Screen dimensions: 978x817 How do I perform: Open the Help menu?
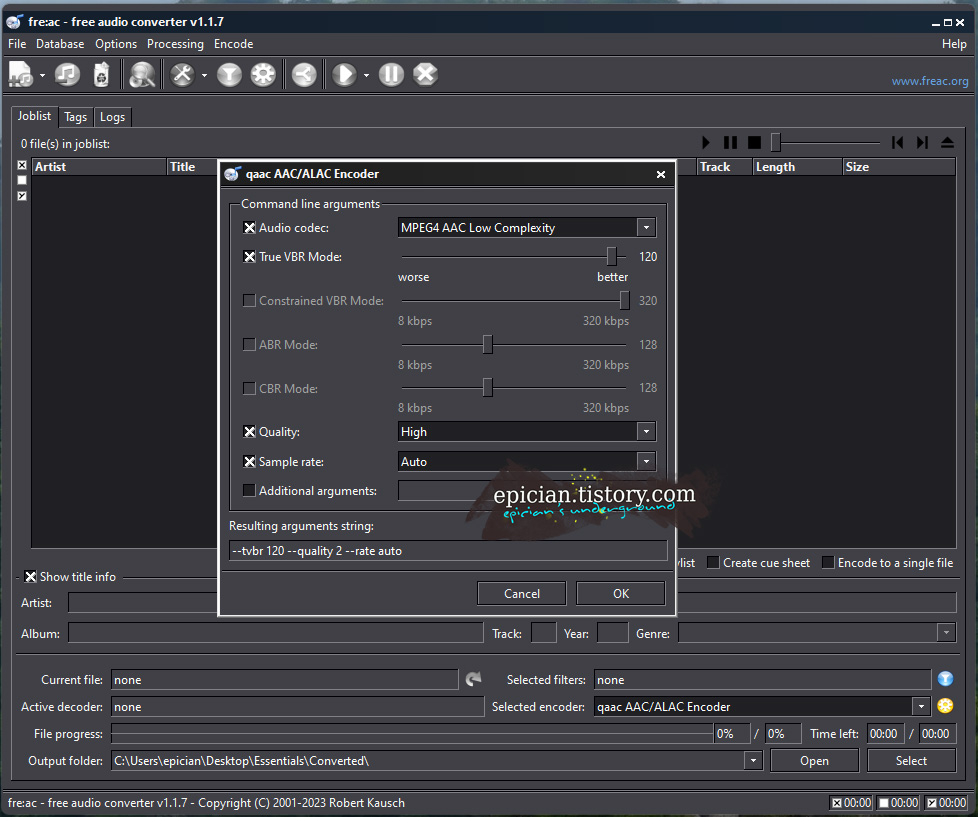tap(954, 44)
